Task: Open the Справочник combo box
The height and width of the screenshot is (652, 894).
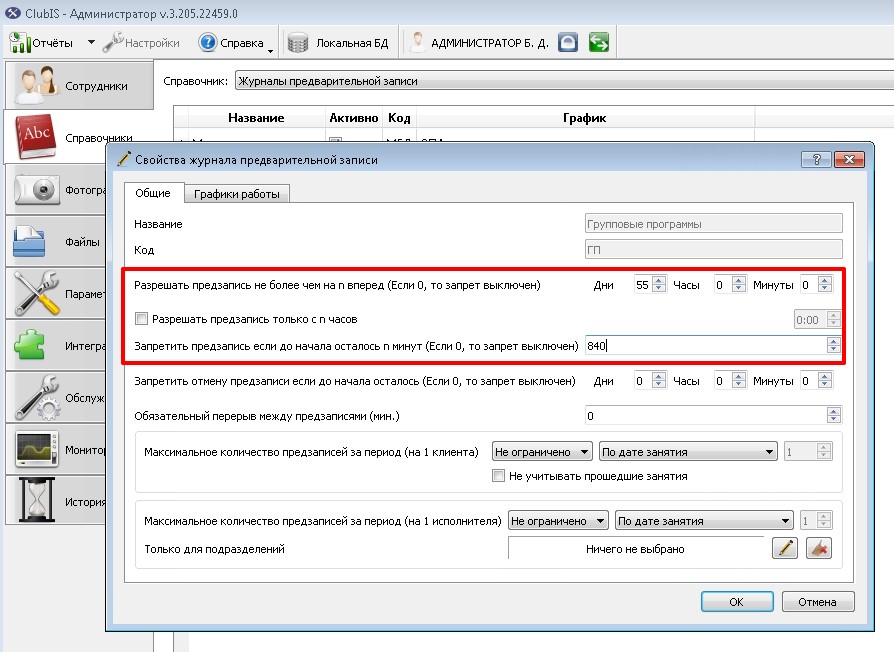Action: click(x=564, y=81)
